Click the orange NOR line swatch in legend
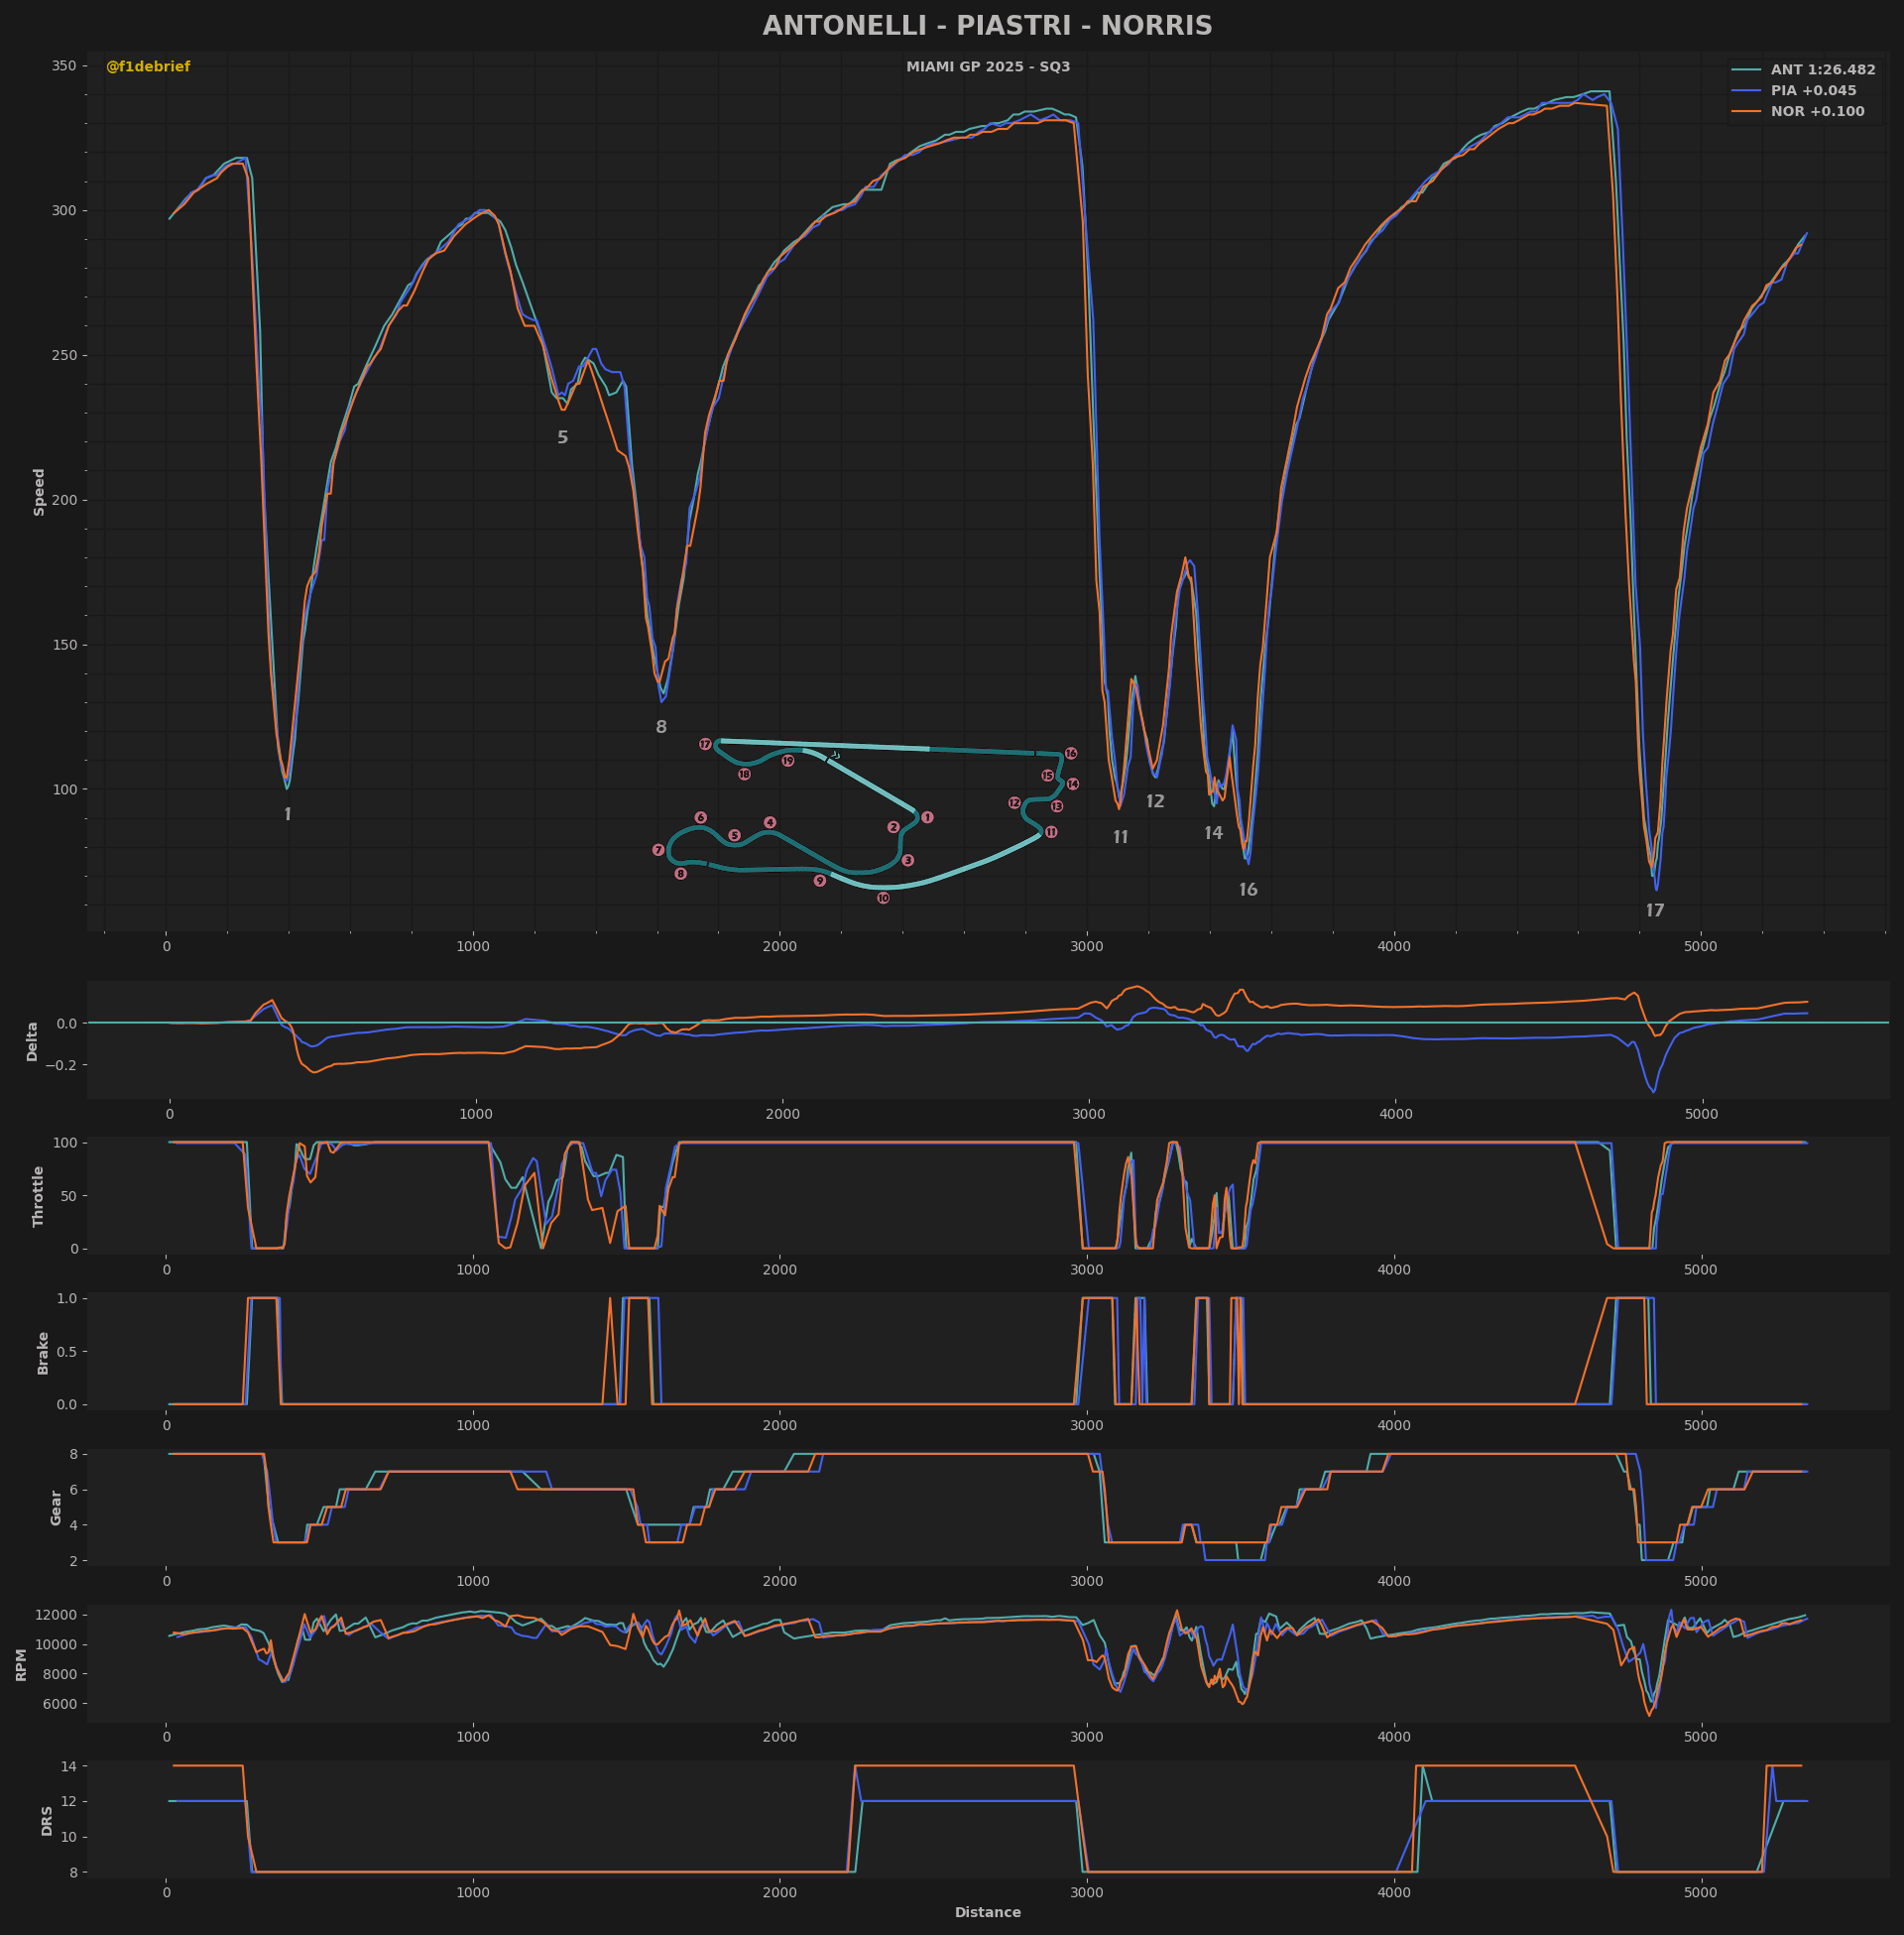The width and height of the screenshot is (1904, 1935). point(1746,112)
